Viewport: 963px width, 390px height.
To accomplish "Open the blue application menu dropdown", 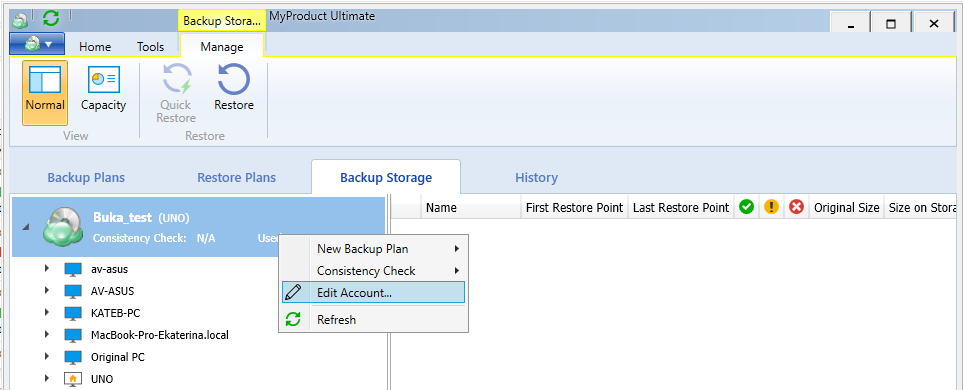I will [x=37, y=44].
